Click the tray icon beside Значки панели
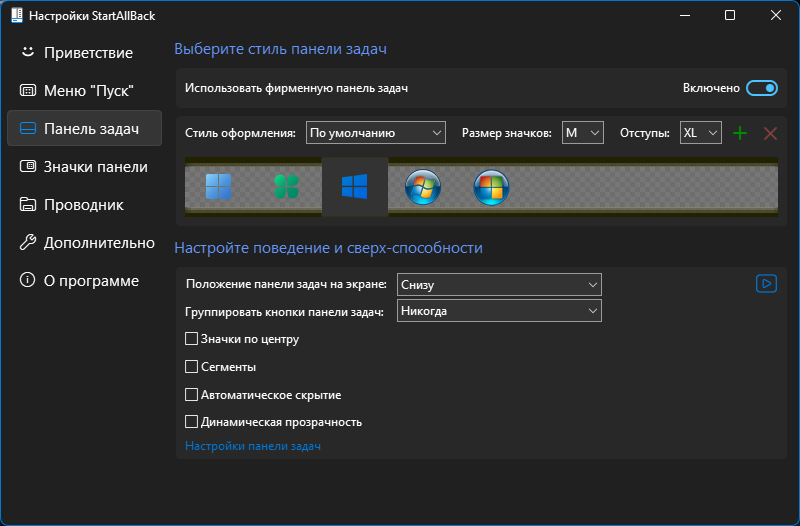 click(x=28, y=166)
